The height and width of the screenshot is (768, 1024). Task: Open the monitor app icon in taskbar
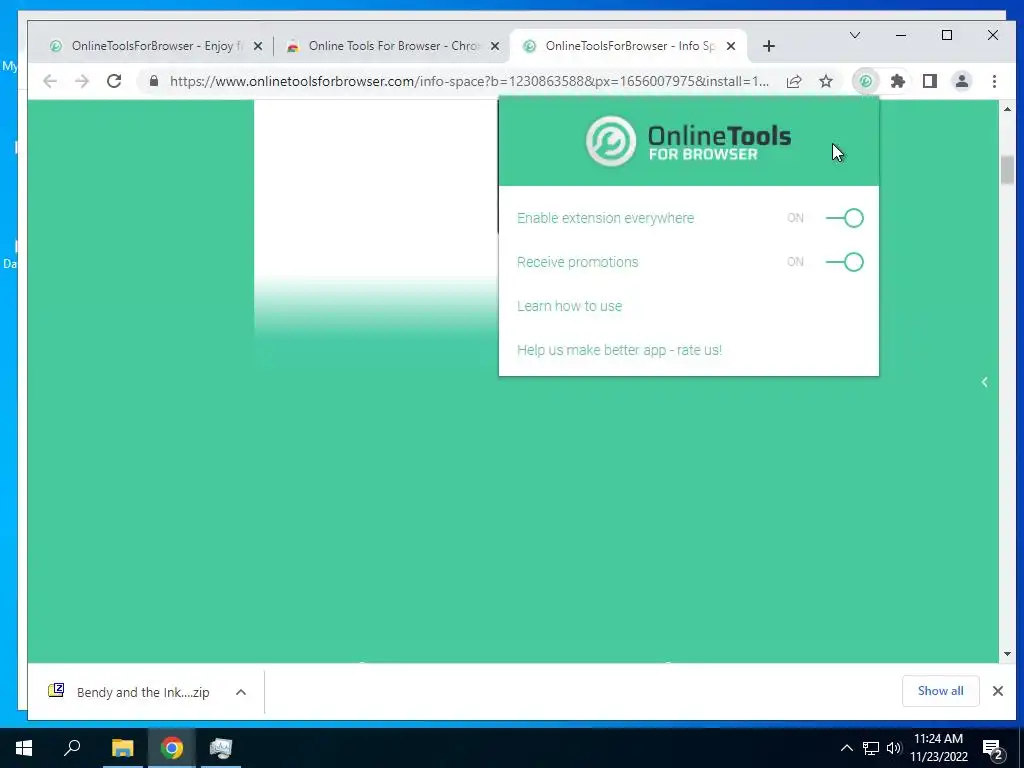point(221,748)
